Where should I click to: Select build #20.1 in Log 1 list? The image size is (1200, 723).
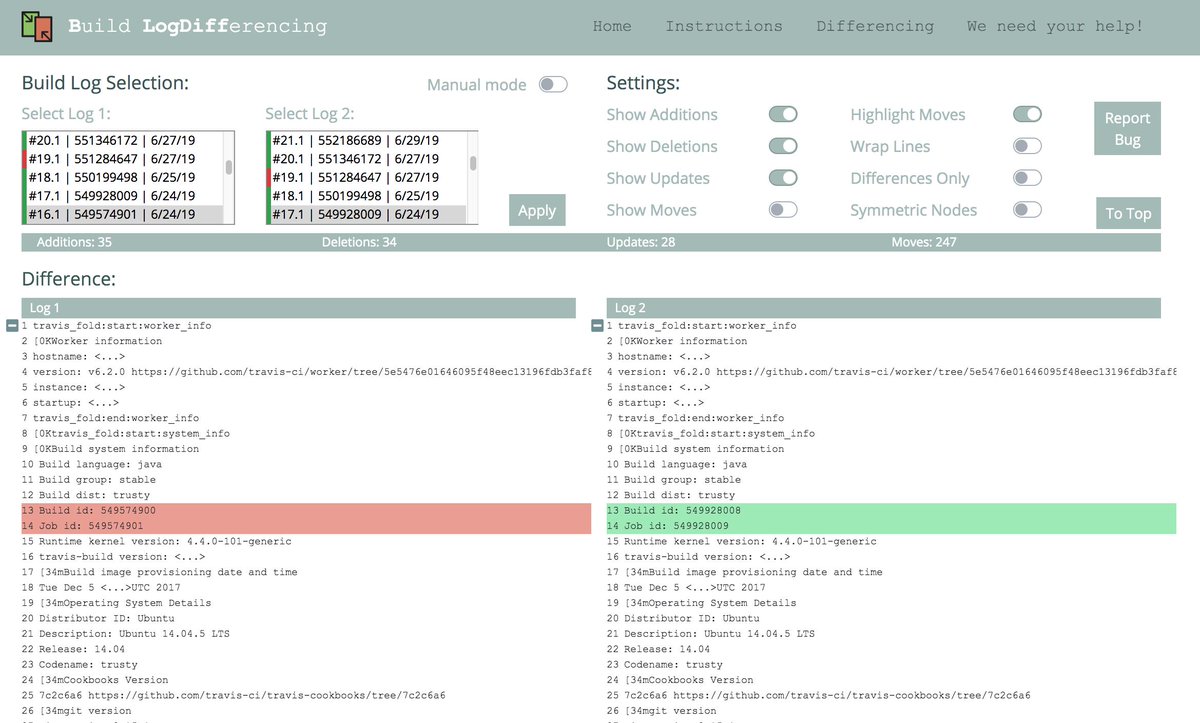(124, 140)
